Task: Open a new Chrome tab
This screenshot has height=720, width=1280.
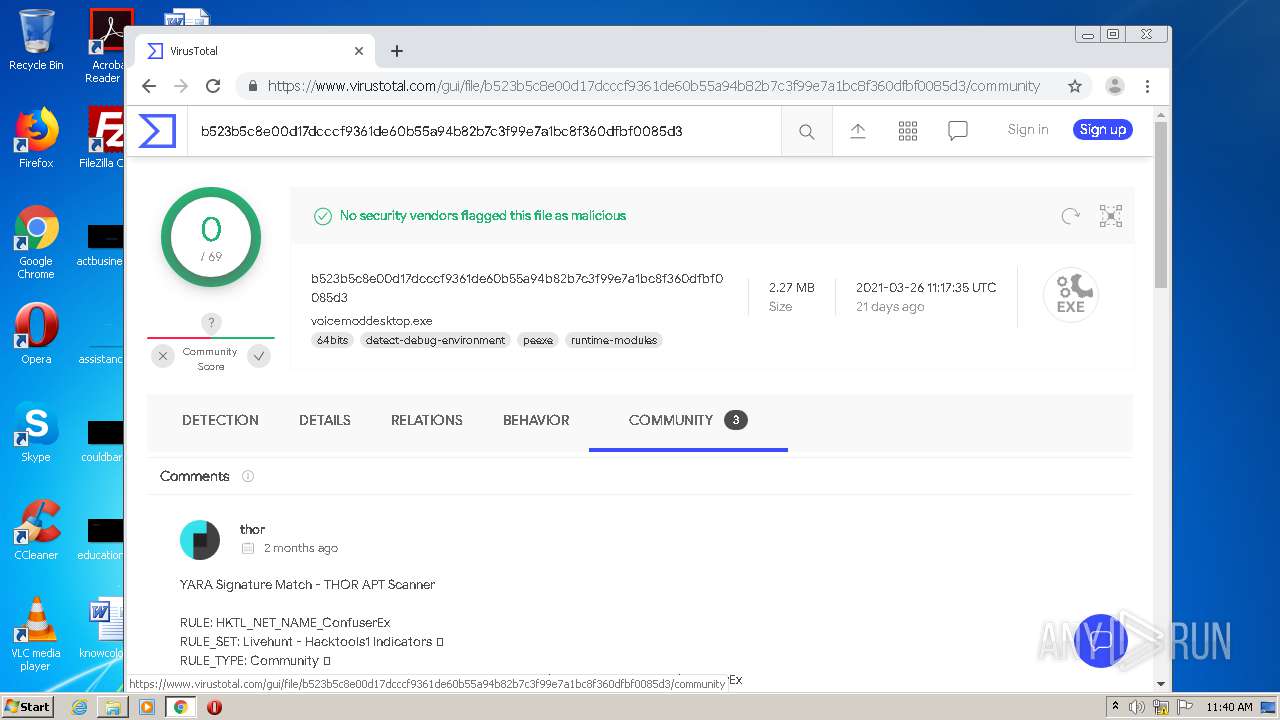Action: pyautogui.click(x=397, y=51)
